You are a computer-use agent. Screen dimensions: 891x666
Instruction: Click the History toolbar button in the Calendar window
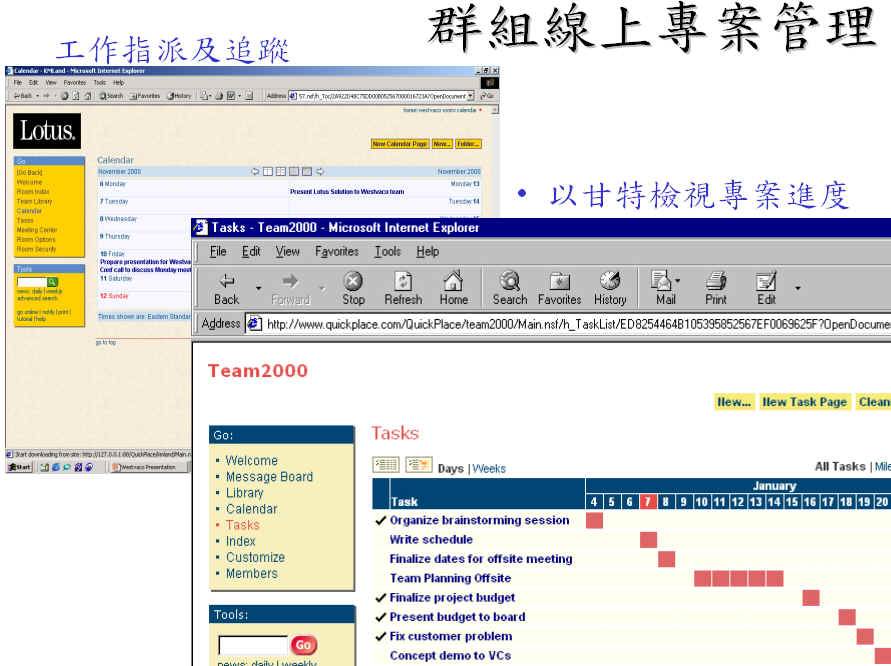tap(179, 96)
